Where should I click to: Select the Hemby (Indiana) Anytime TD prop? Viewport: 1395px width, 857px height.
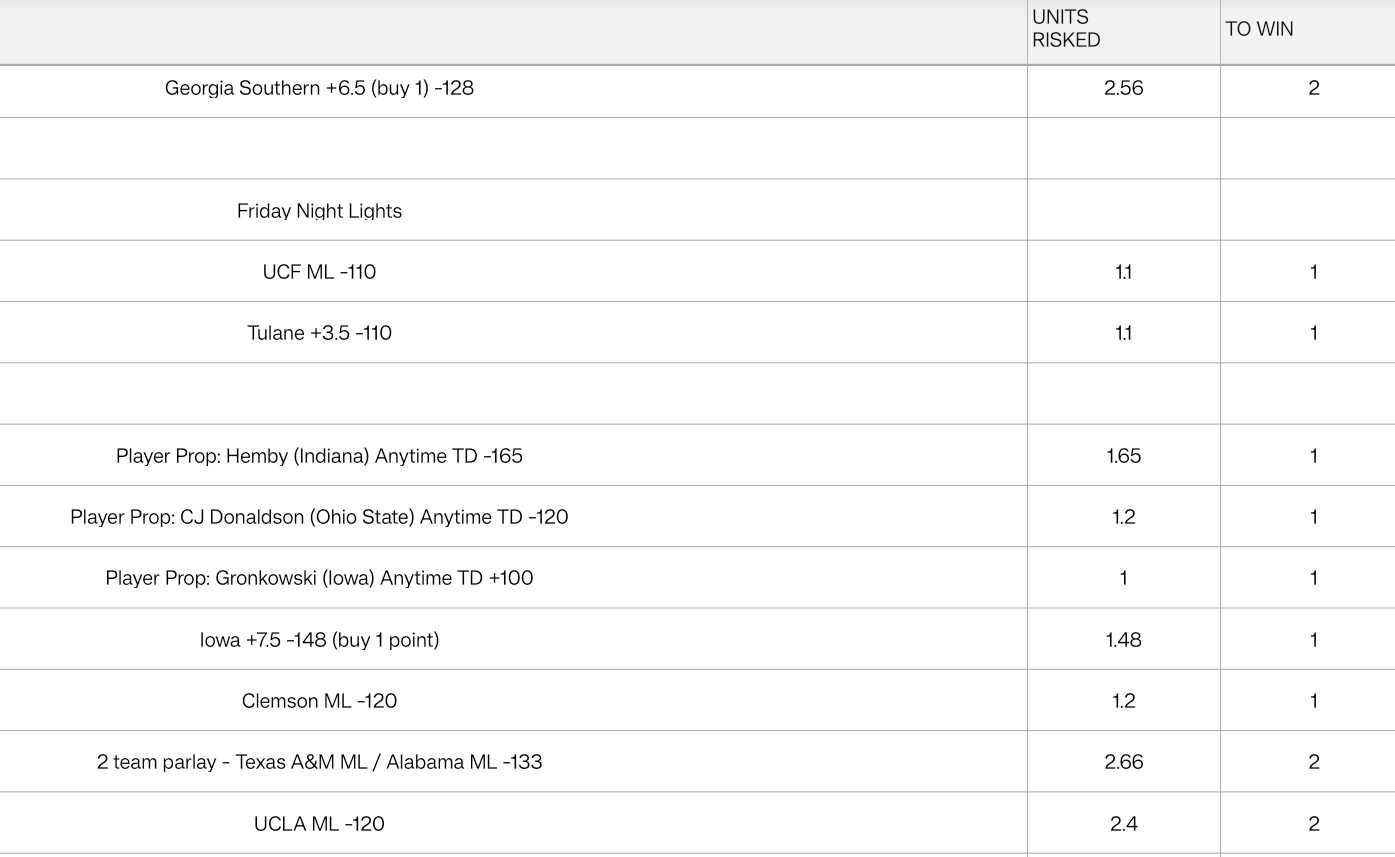coord(319,456)
